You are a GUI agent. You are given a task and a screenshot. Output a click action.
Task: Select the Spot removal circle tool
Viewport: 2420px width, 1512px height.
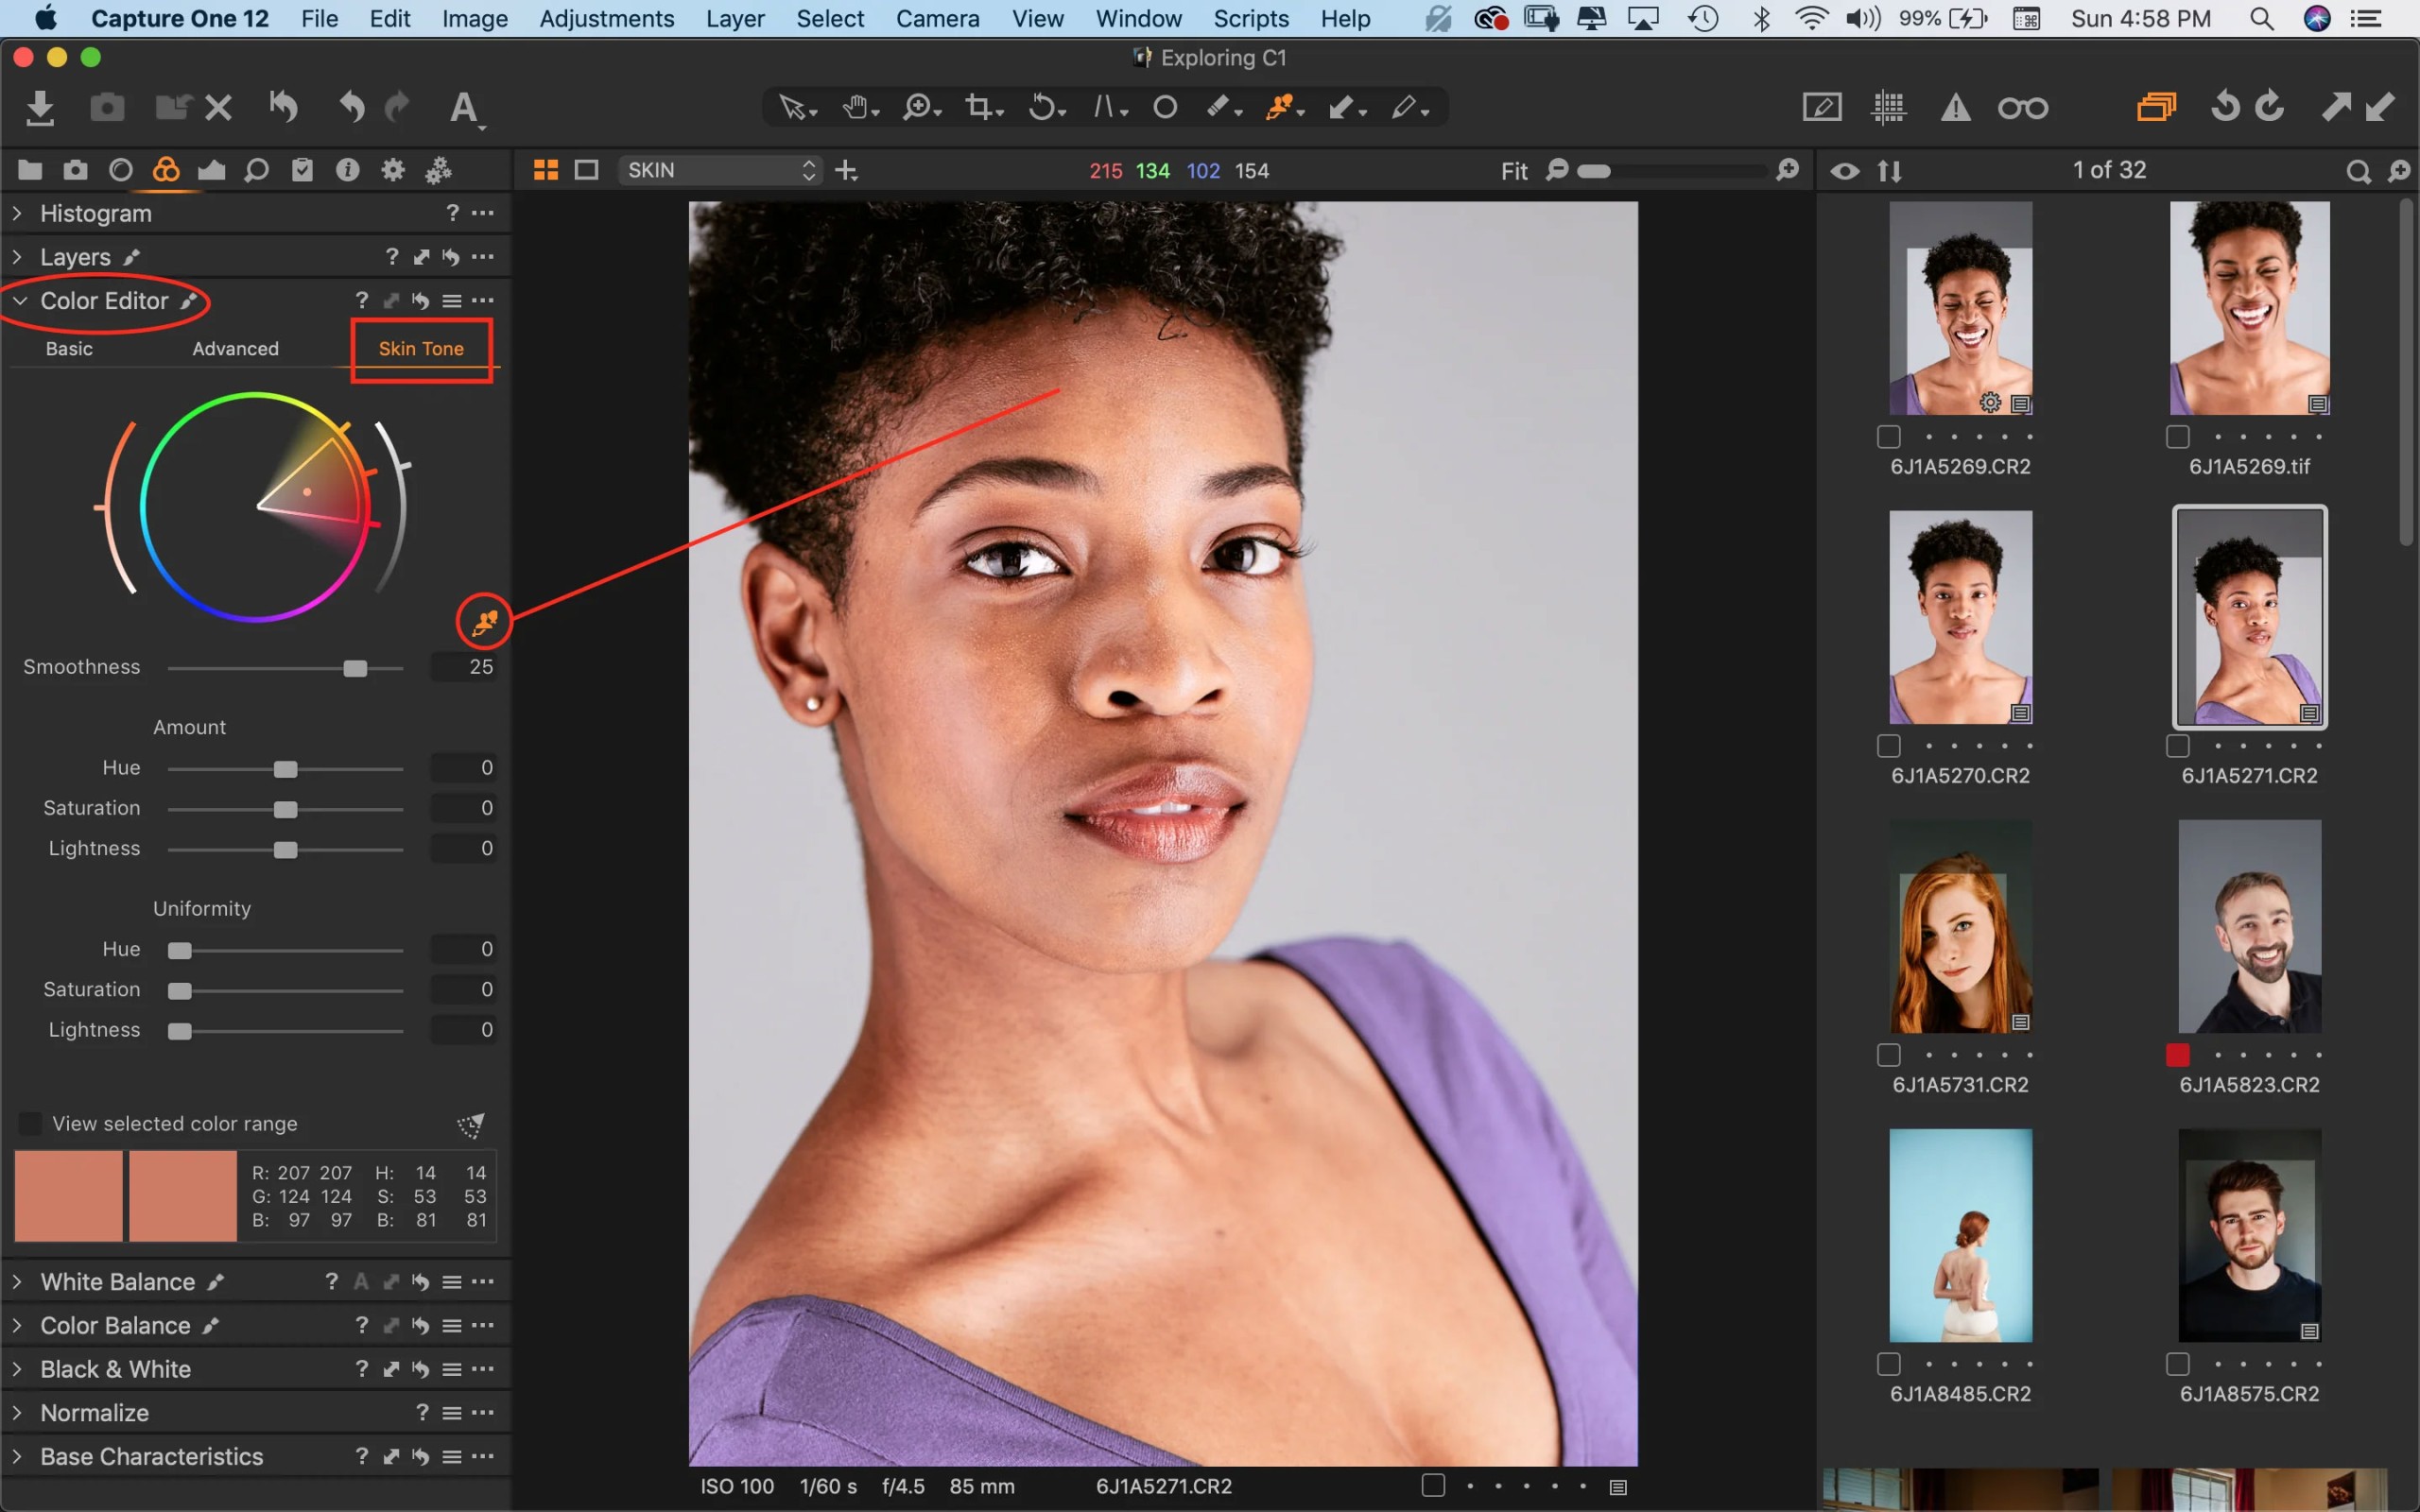tap(1165, 107)
